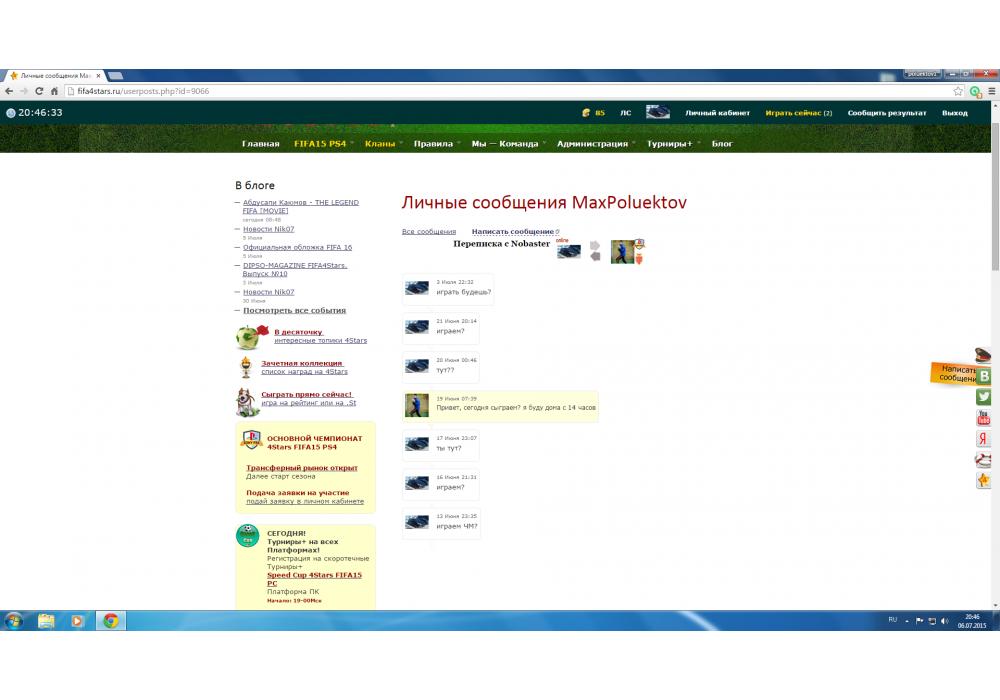Click the Chrome menu hamburger icon
This screenshot has height=700, width=1000.
coord(989,91)
